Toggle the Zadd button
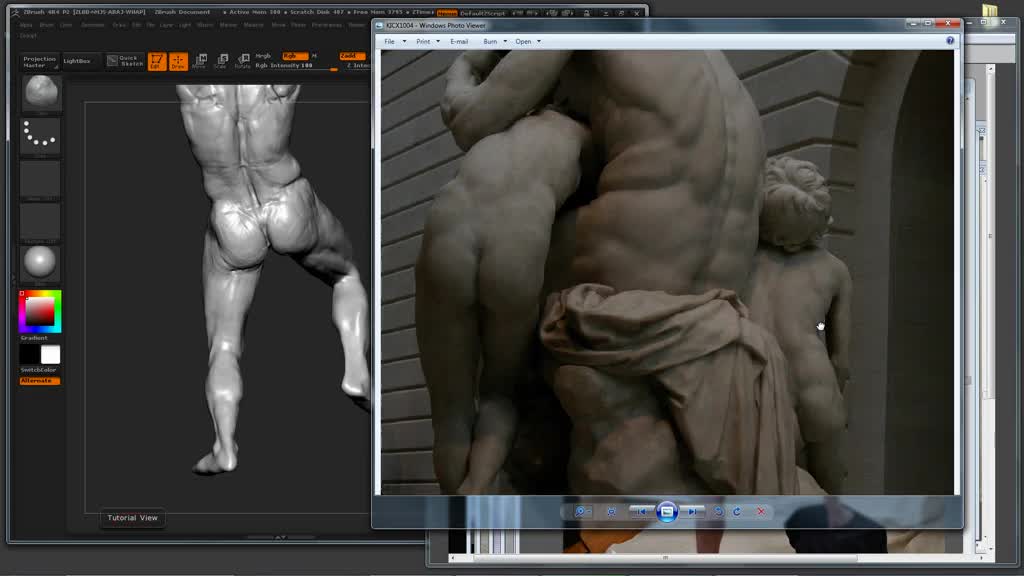Viewport: 1024px width, 576px height. 351,56
